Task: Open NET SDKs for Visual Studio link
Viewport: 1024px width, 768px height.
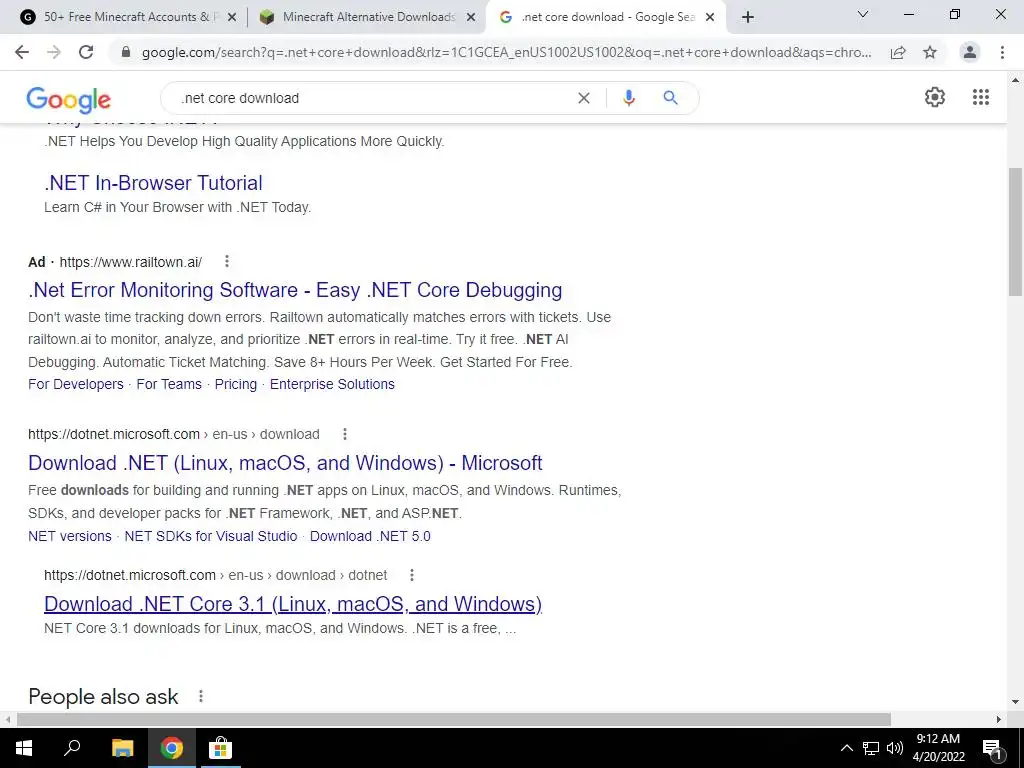Action: click(211, 536)
